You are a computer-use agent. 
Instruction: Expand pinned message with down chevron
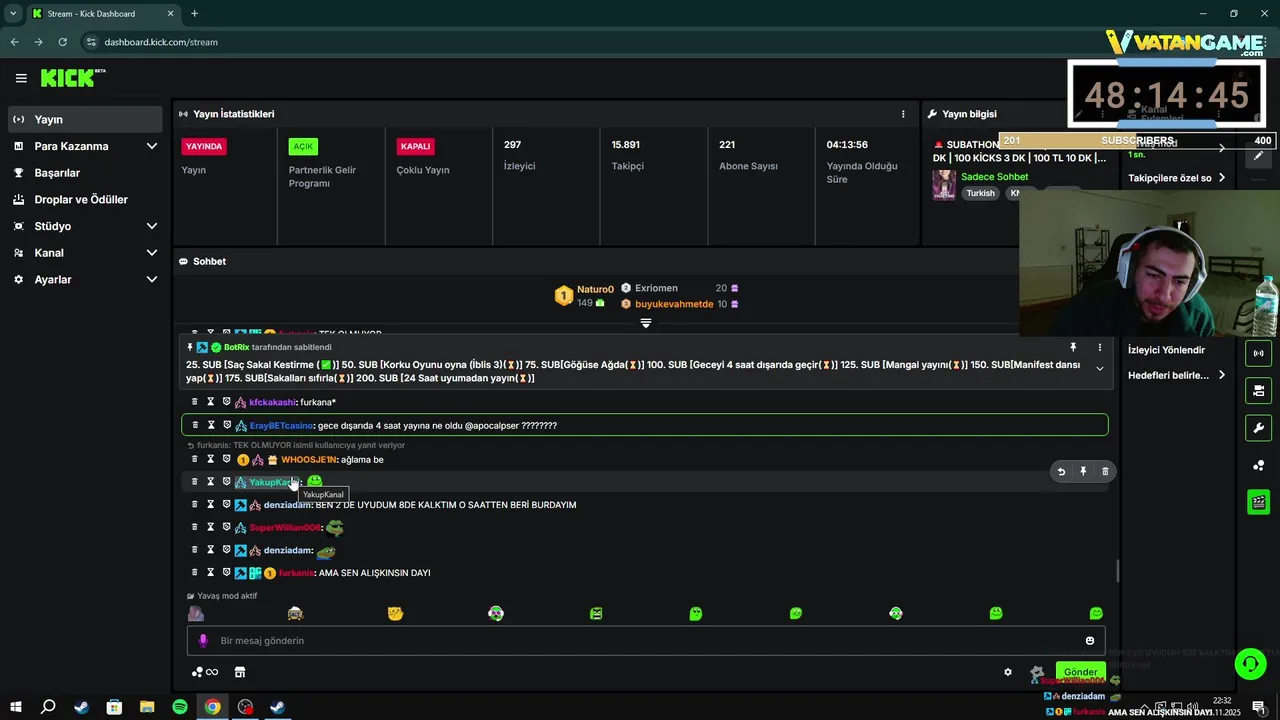pos(1099,369)
